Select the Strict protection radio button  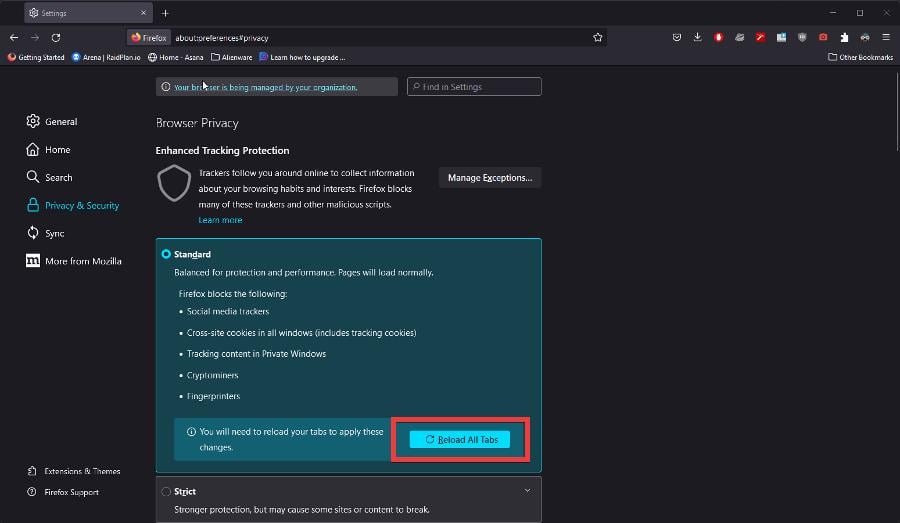pyautogui.click(x=166, y=491)
